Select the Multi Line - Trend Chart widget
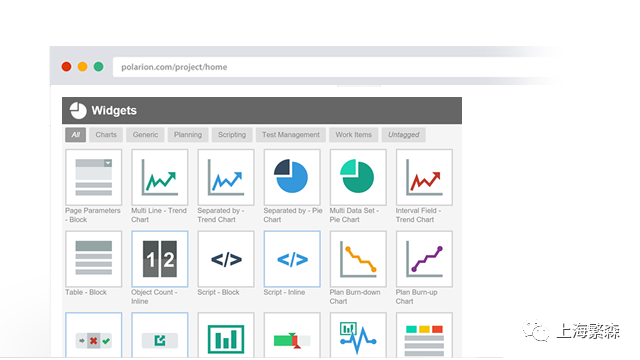Image resolution: width=640 pixels, height=360 pixels. tap(160, 177)
